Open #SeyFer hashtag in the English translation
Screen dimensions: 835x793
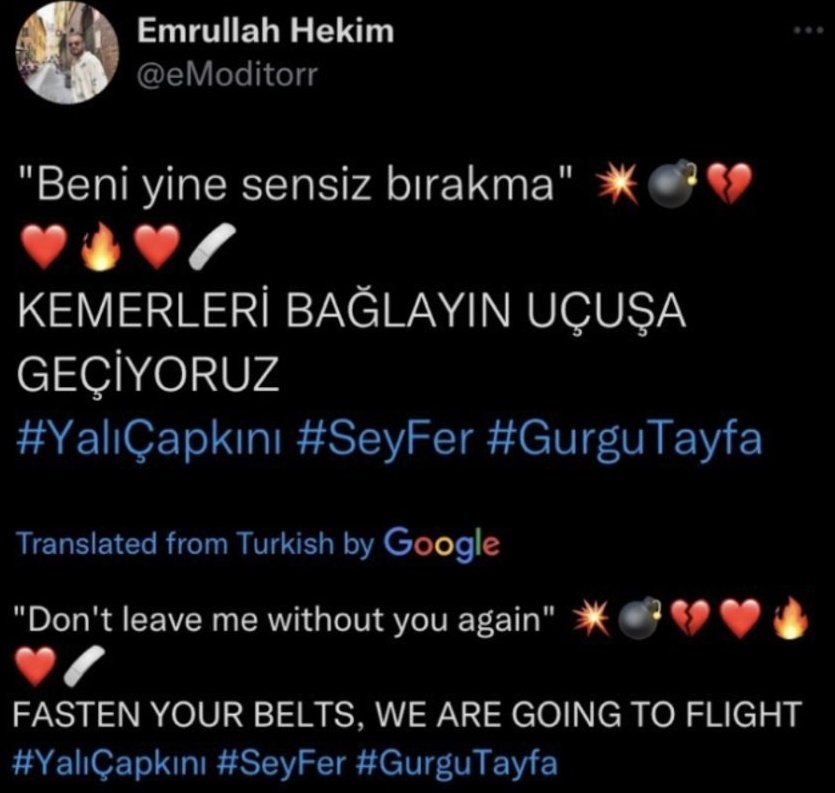click(282, 763)
